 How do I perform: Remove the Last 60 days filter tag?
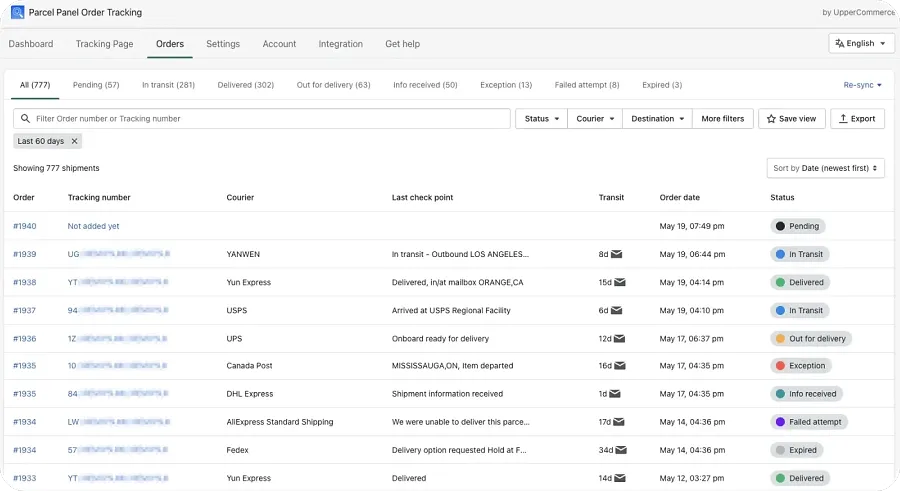74,141
